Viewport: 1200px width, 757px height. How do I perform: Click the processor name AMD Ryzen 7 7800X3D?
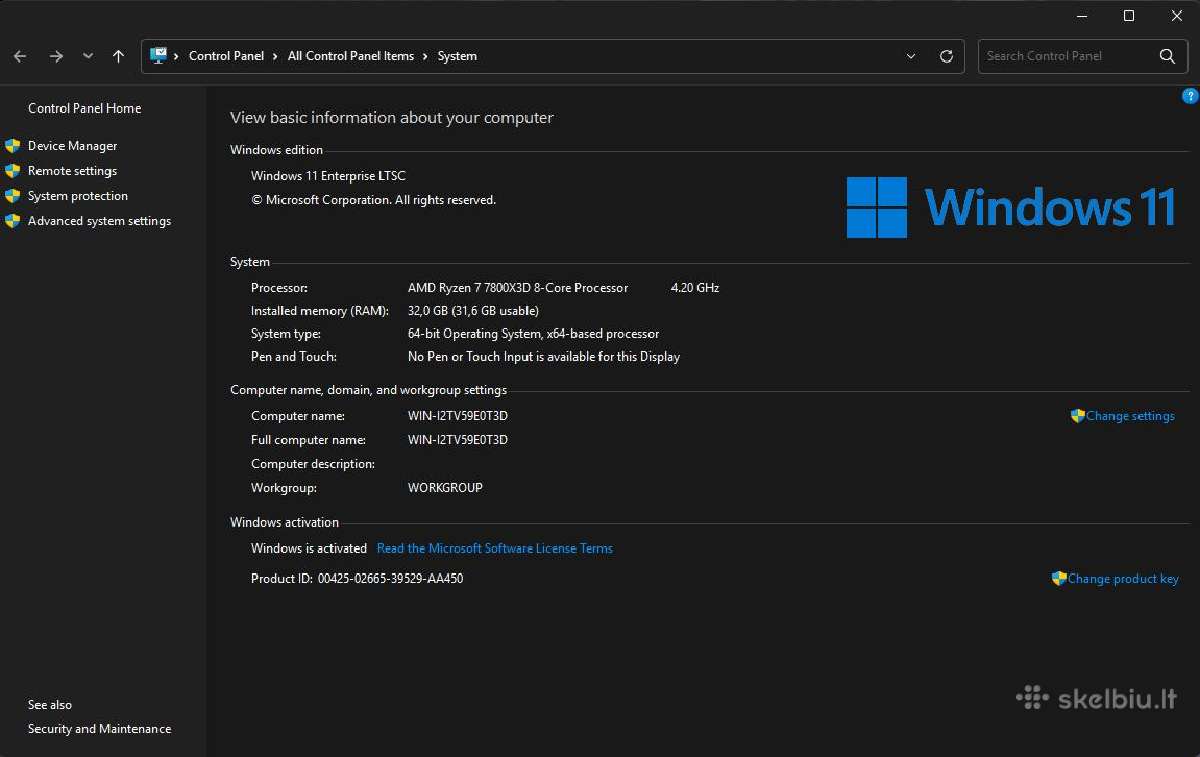pos(518,288)
